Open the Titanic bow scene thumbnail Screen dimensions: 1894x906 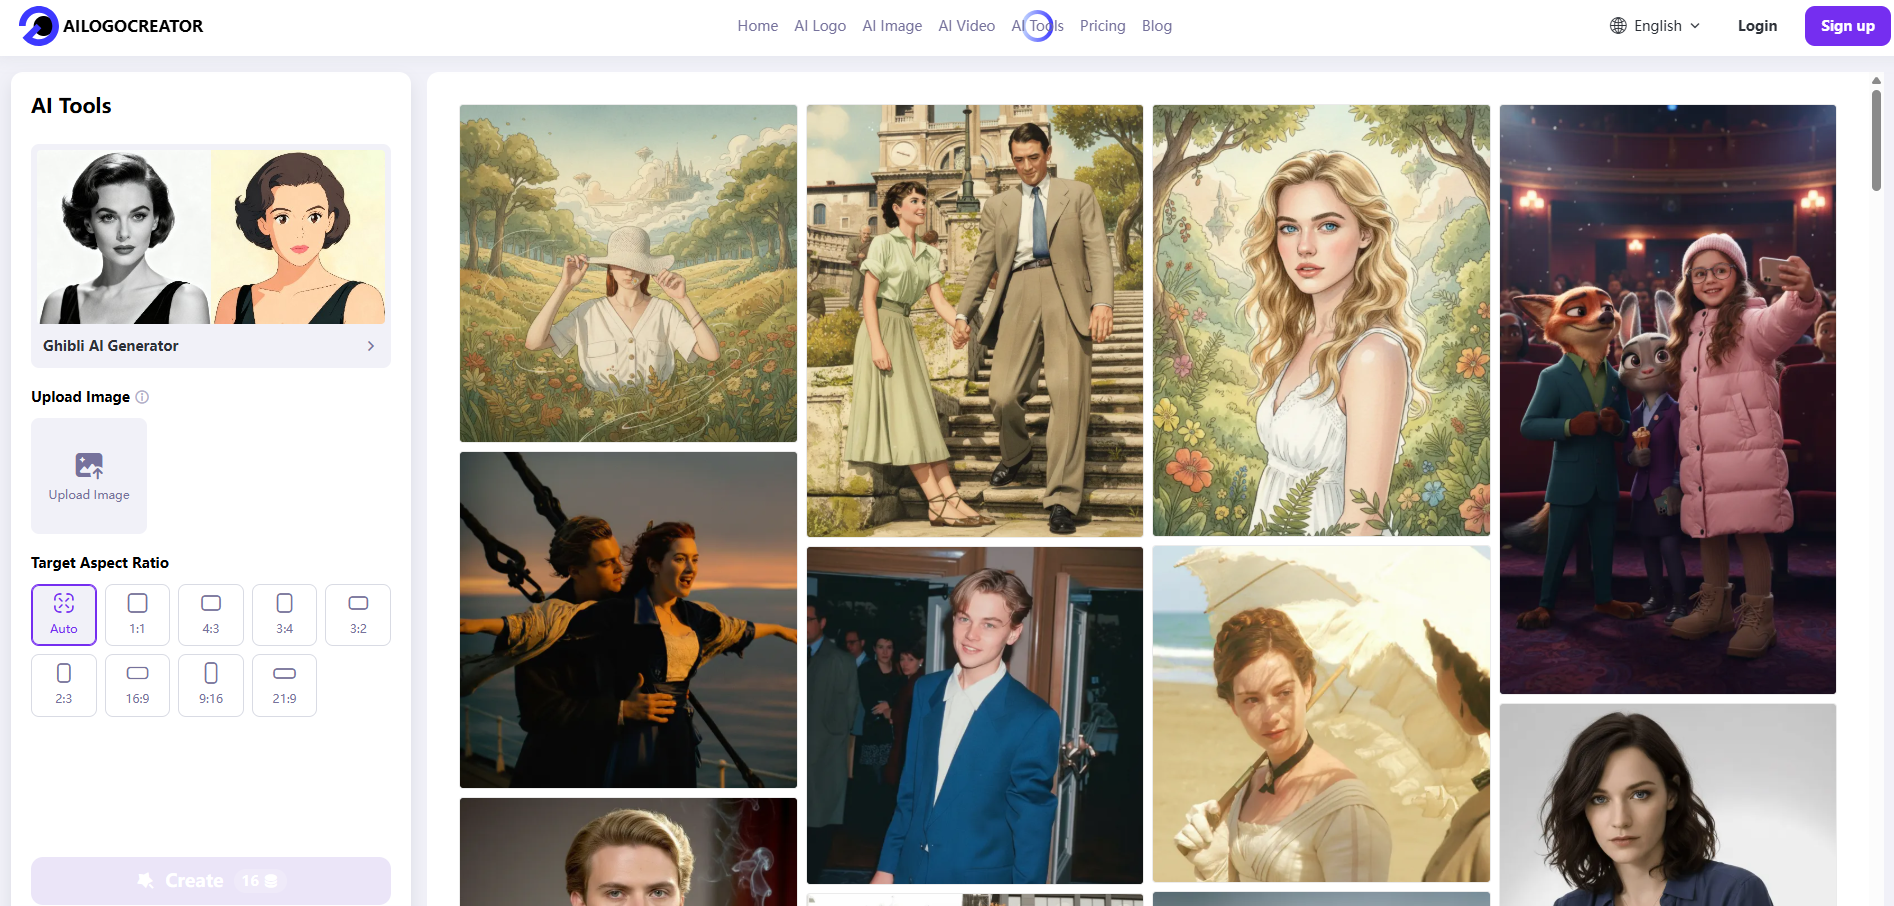coord(628,620)
